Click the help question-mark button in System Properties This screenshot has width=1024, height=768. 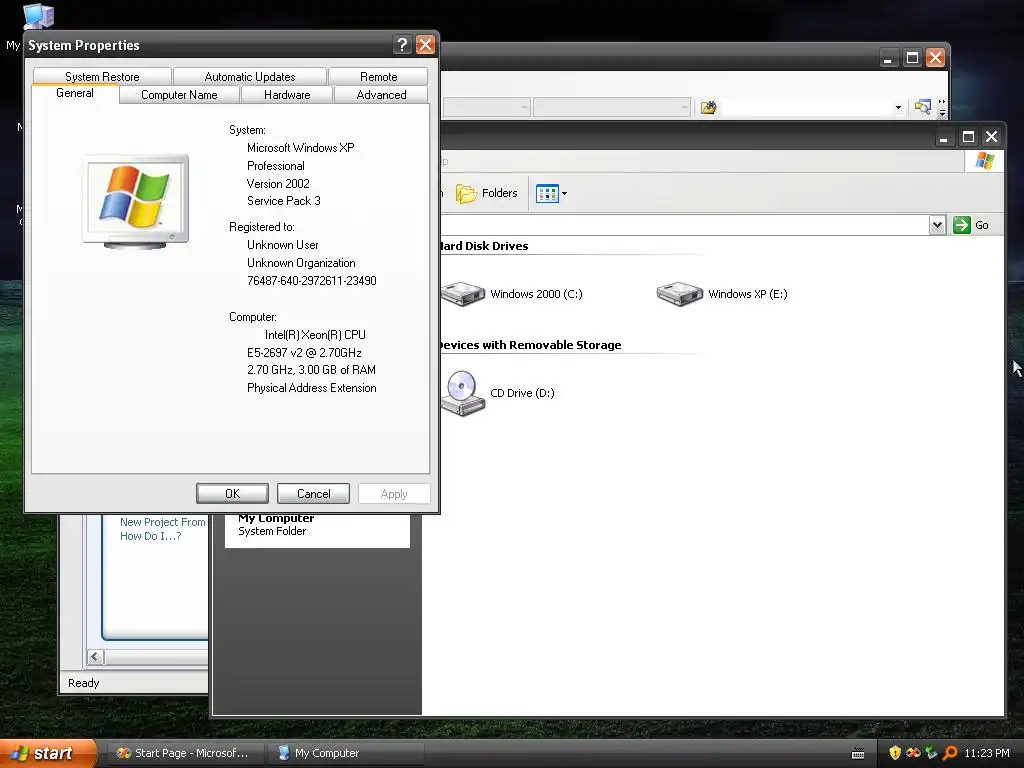tap(402, 44)
